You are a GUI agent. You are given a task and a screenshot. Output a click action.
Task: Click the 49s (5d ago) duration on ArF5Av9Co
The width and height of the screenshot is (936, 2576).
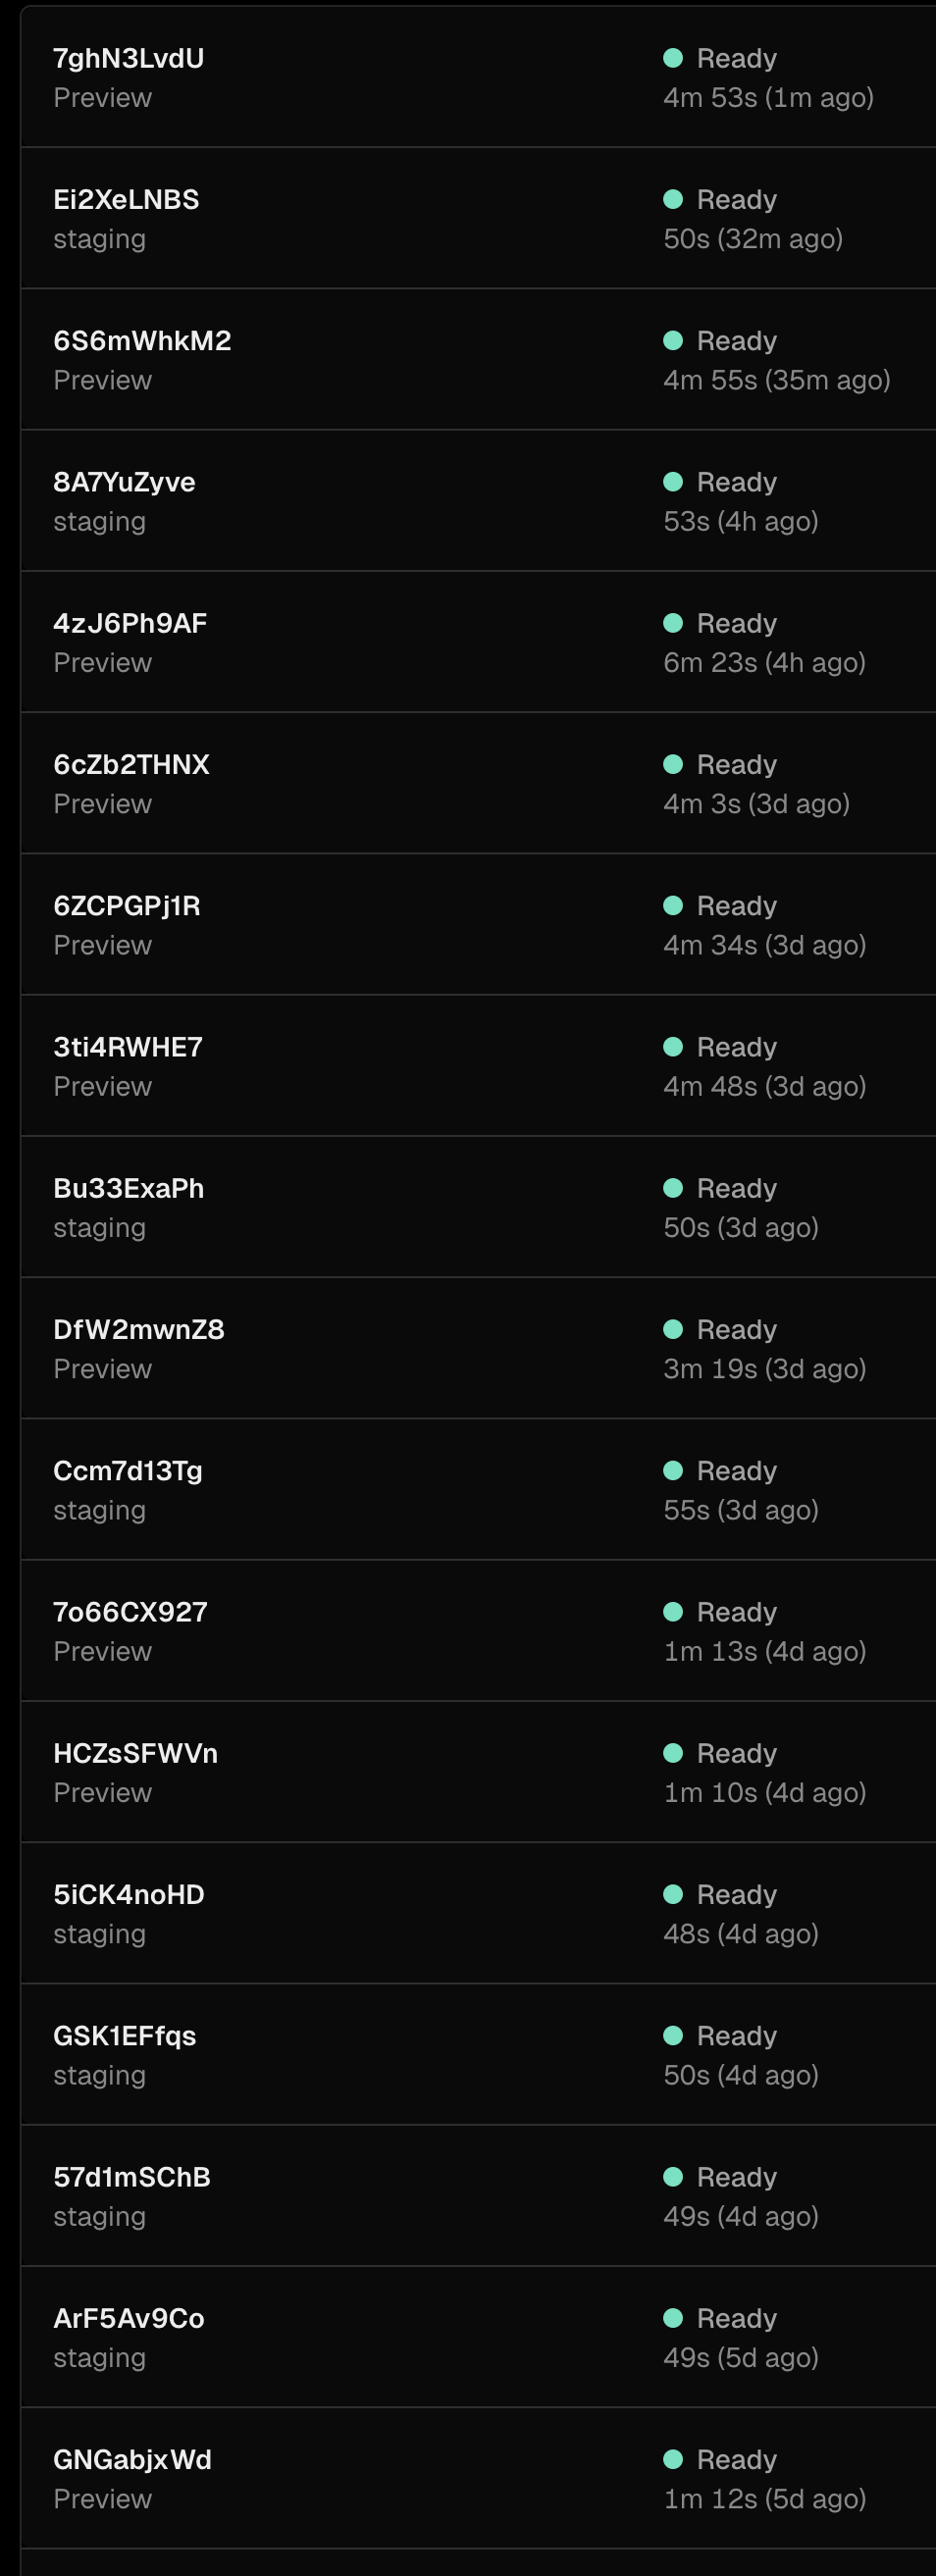(741, 2357)
